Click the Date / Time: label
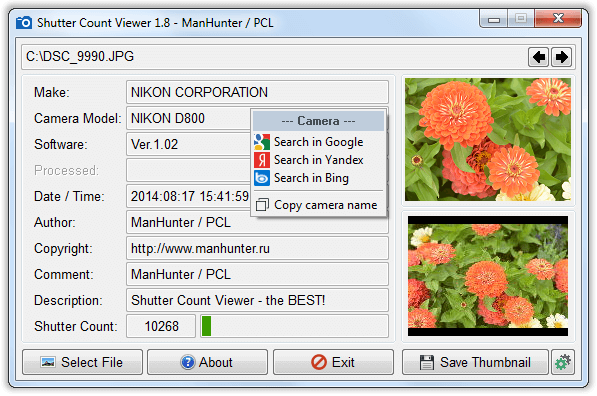 (x=69, y=196)
